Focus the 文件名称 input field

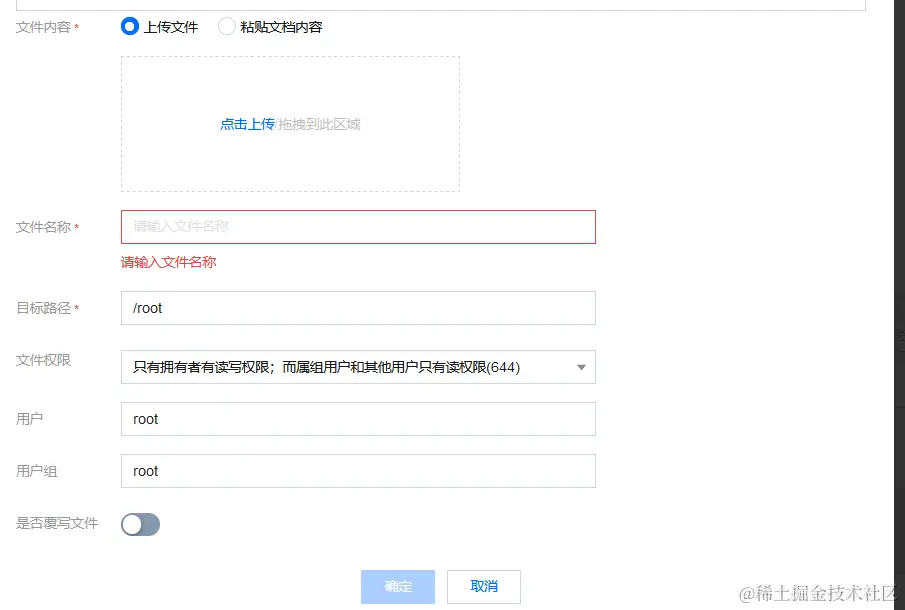point(358,227)
